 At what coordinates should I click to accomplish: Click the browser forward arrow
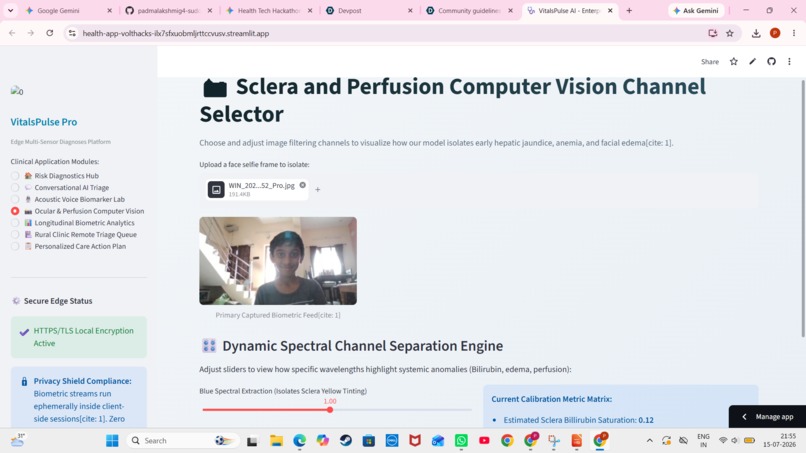click(31, 33)
